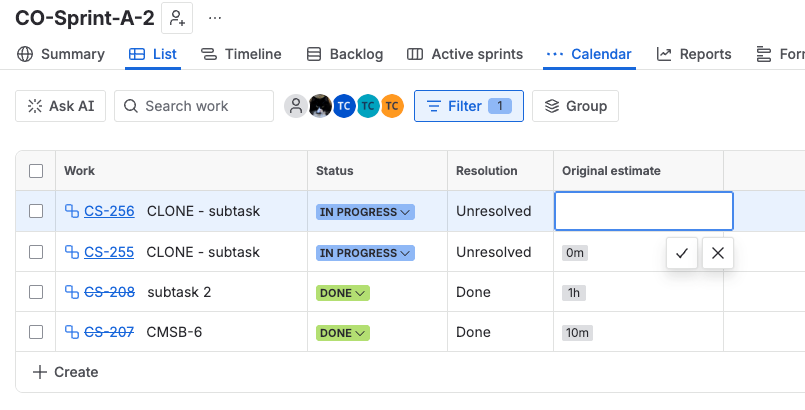Click the add people icon beside CO-Sprint-A-2
Image resolution: width=805 pixels, height=410 pixels.
(x=177, y=18)
